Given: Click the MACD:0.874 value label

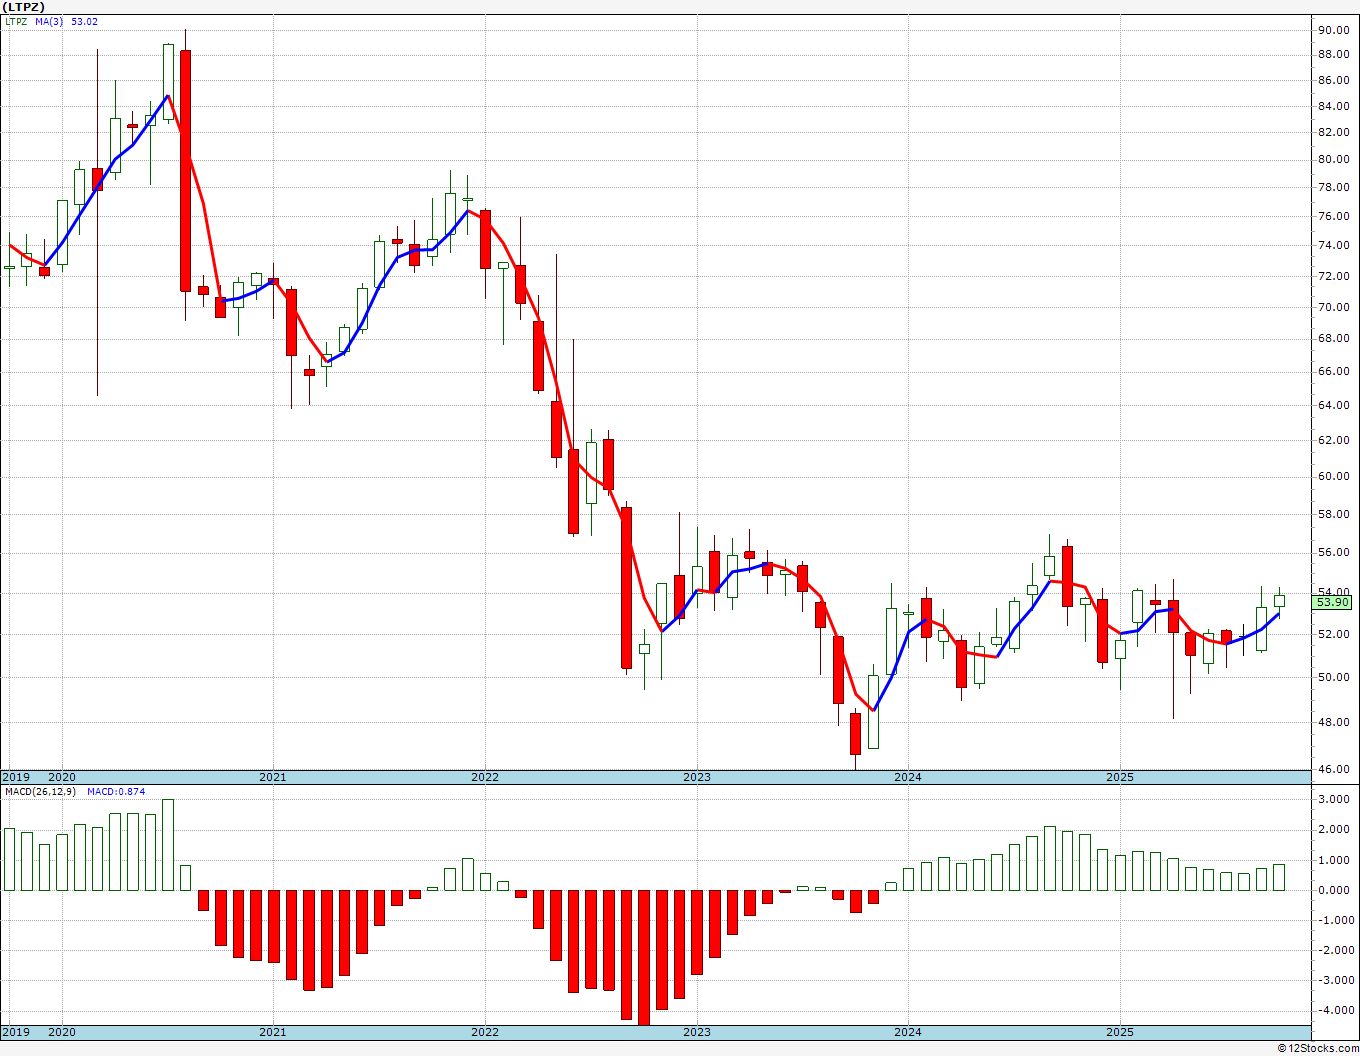Looking at the screenshot, I should pyautogui.click(x=116, y=791).
